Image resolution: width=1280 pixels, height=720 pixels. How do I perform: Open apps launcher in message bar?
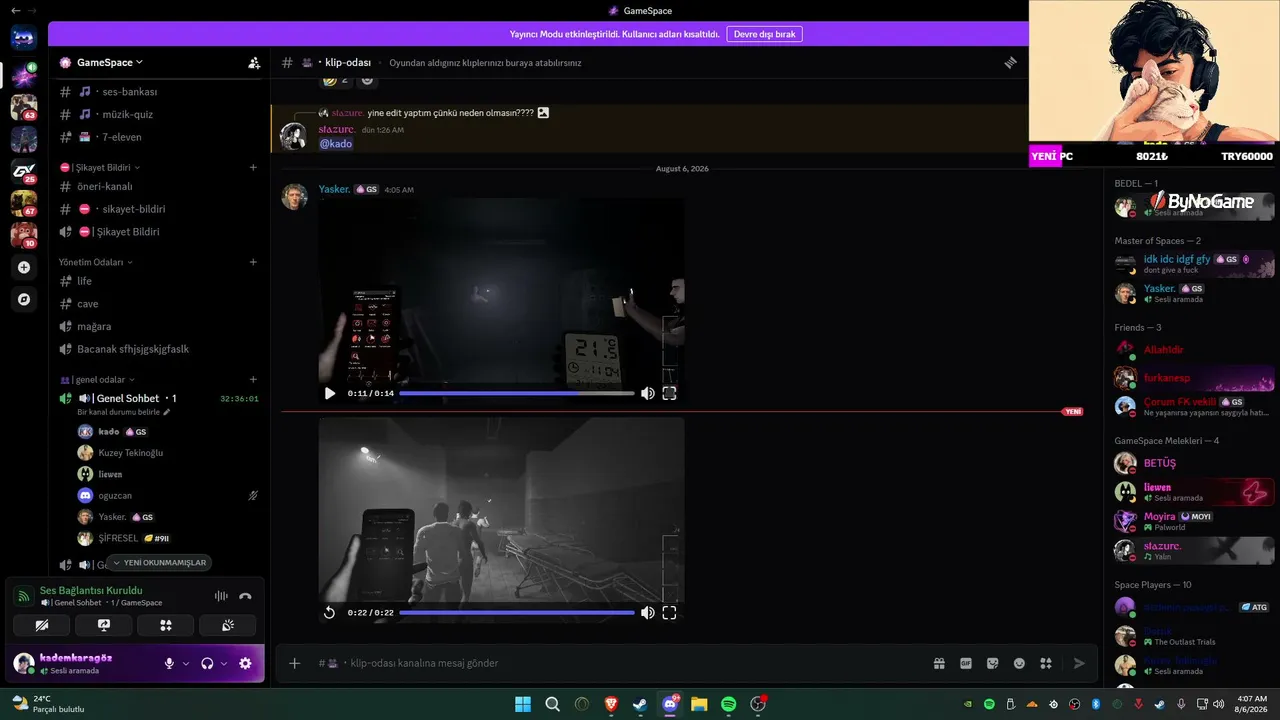coord(1046,663)
